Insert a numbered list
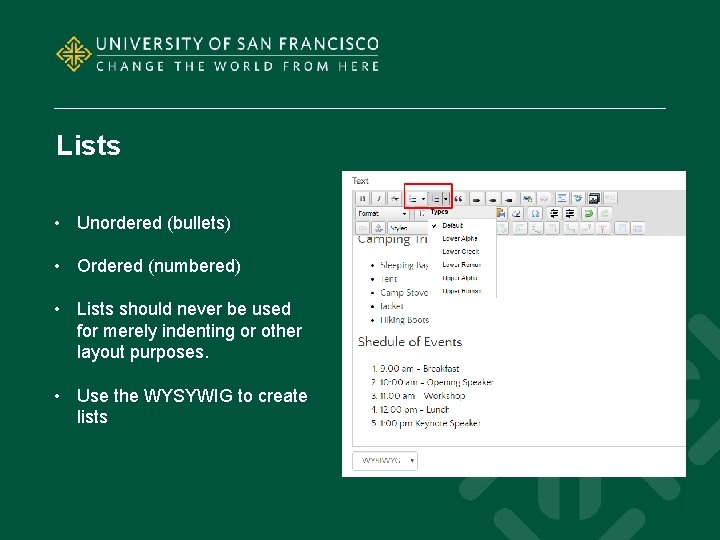The image size is (720, 540). 436,199
